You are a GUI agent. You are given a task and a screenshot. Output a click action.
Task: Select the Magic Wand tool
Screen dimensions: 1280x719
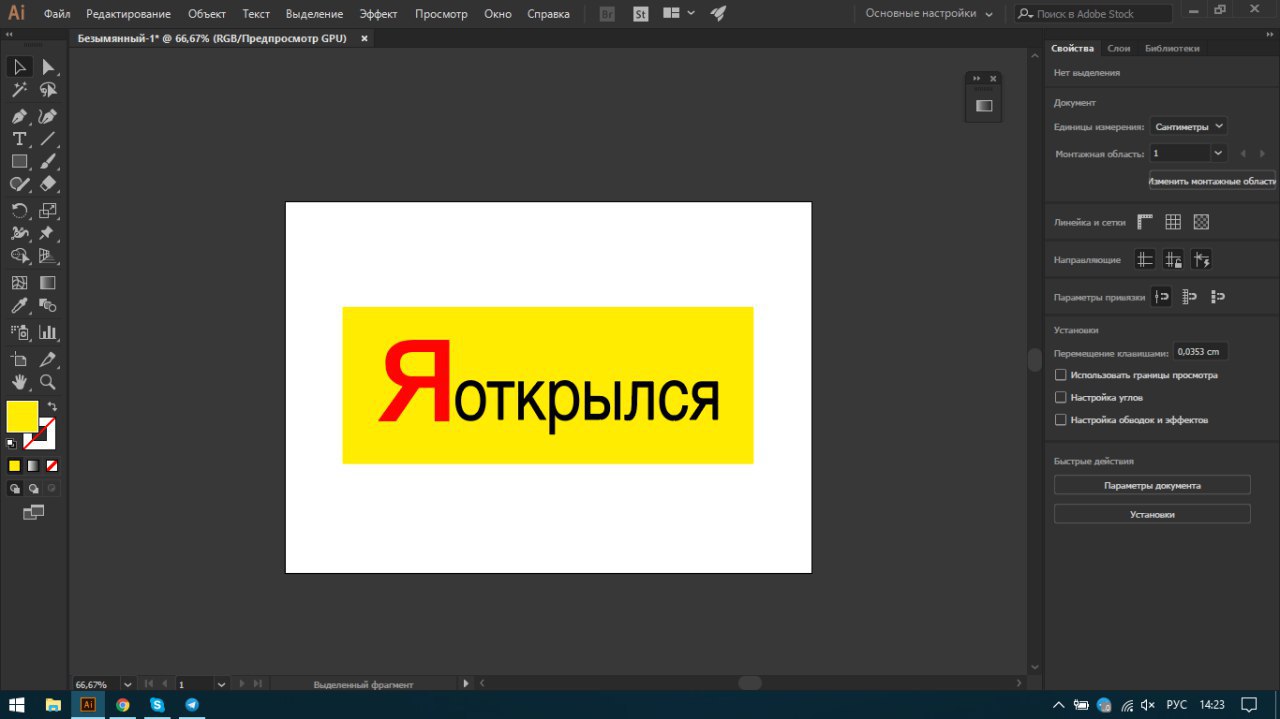[x=19, y=91]
